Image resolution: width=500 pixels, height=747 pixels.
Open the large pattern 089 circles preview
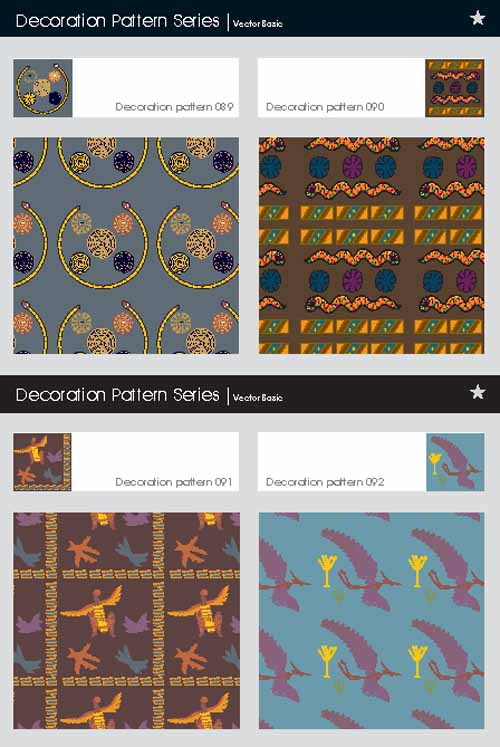[126, 245]
